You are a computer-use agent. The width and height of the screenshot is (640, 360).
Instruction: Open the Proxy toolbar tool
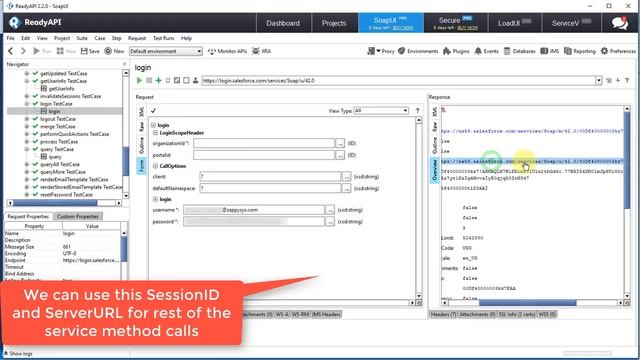(381, 51)
